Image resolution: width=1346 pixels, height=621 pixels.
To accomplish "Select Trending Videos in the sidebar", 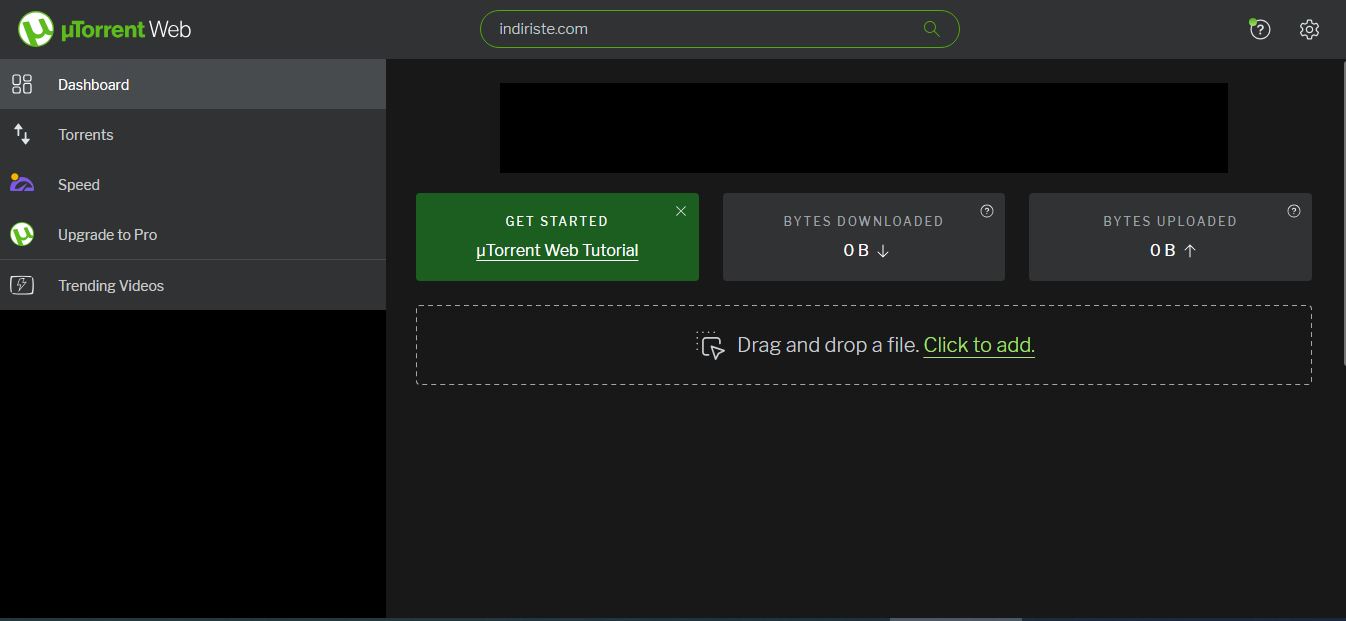I will [x=193, y=285].
